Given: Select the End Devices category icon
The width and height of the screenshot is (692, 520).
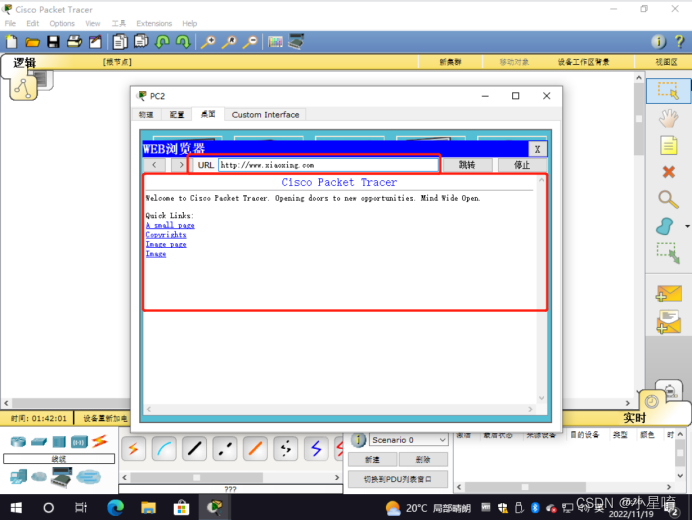Looking at the screenshot, I should pyautogui.click(x=18, y=477).
